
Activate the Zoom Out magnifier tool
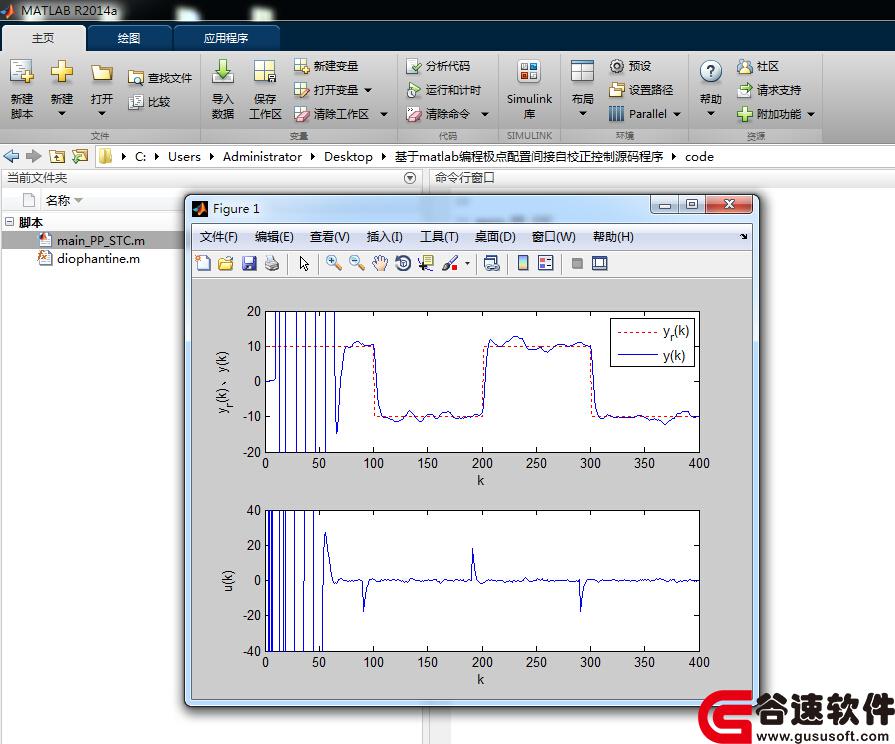click(x=357, y=263)
